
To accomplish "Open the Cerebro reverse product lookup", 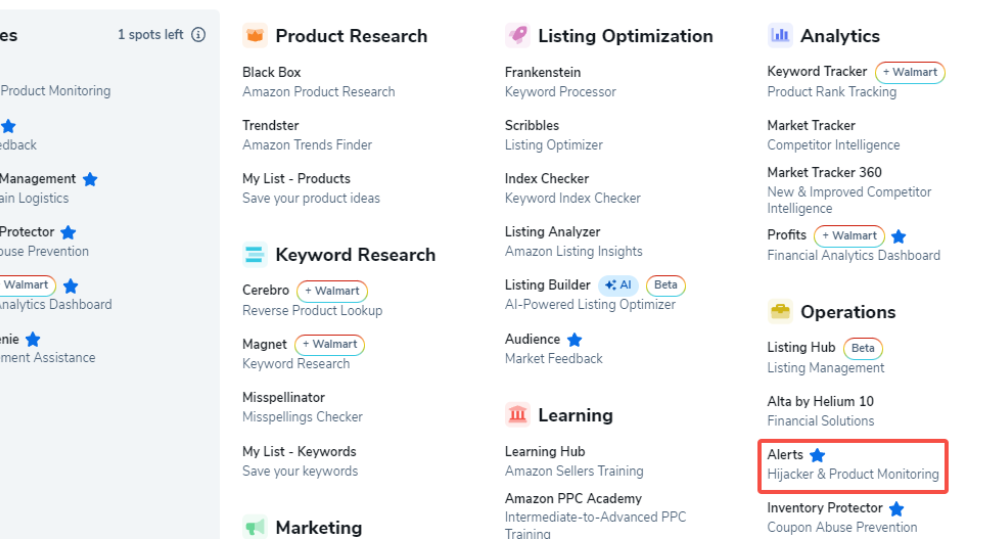I will pos(265,290).
